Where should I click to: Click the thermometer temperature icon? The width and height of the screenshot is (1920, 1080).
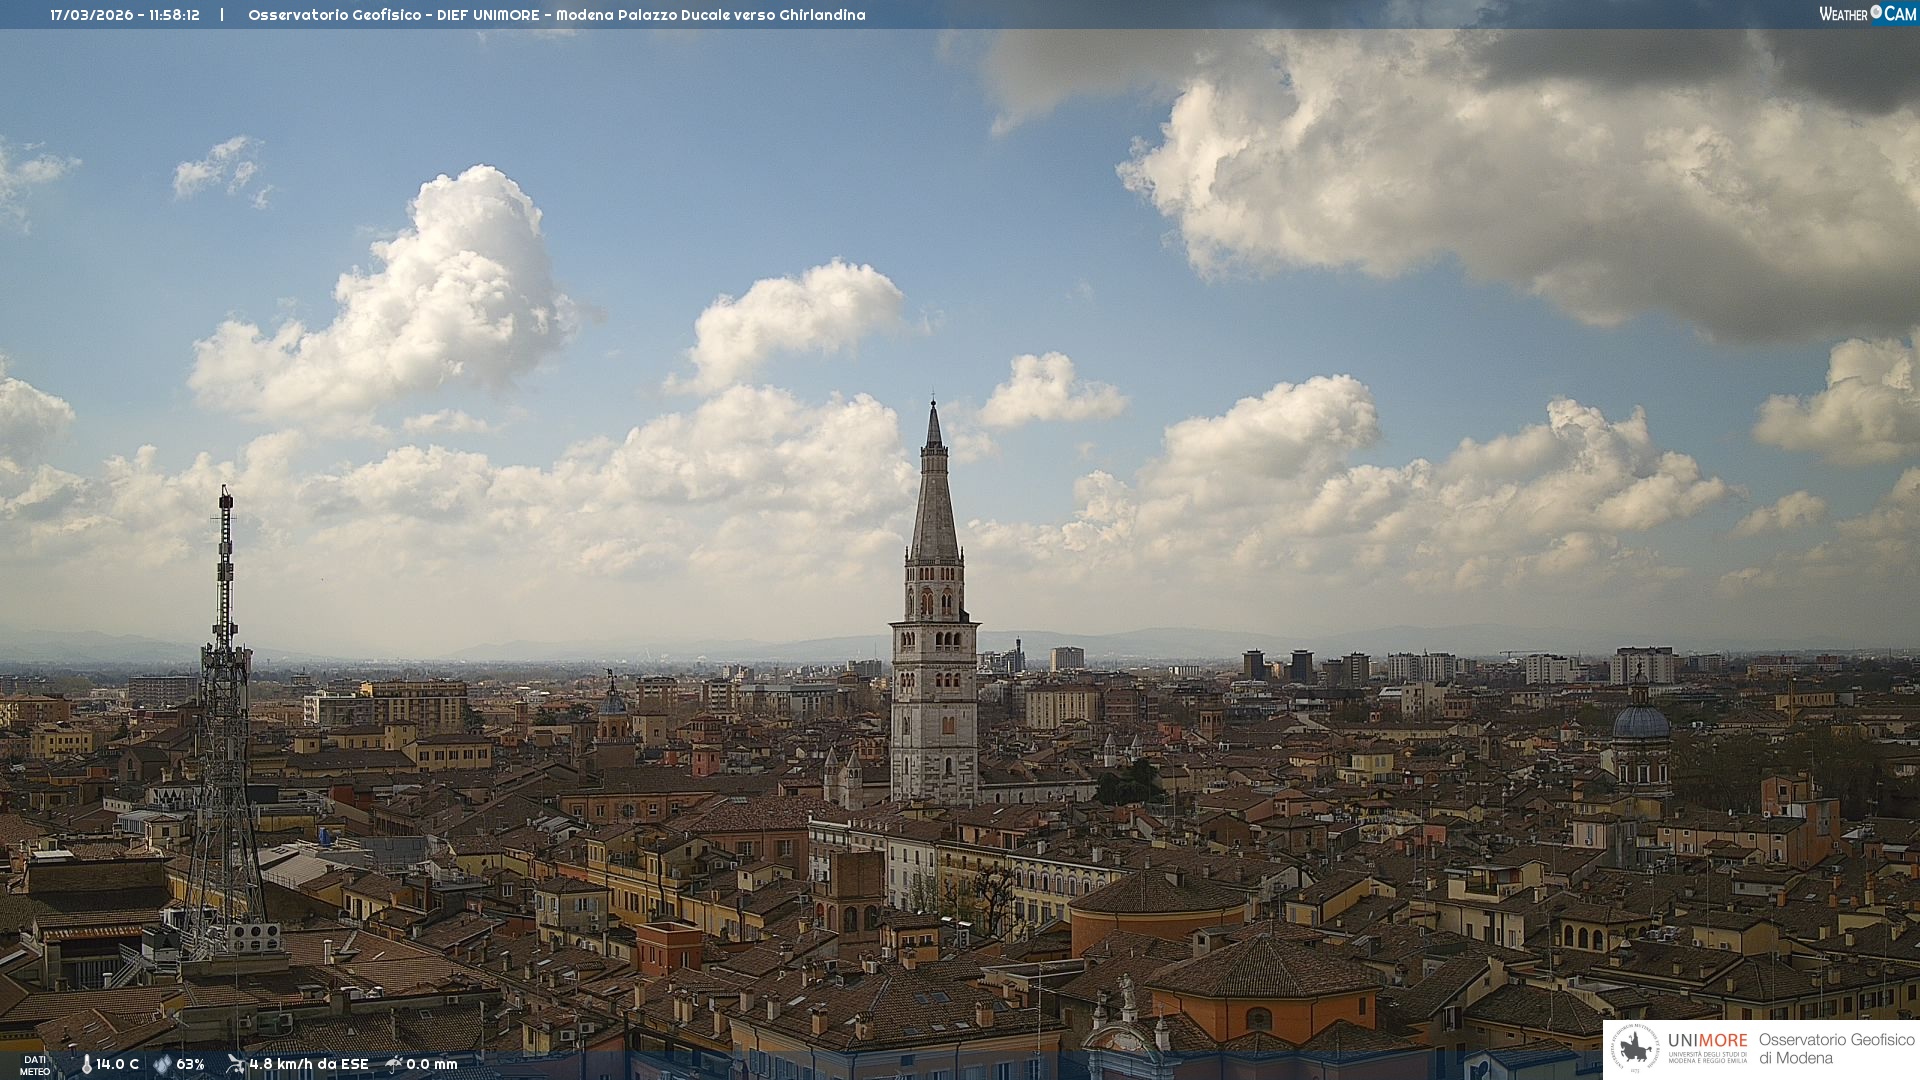tap(87, 1064)
